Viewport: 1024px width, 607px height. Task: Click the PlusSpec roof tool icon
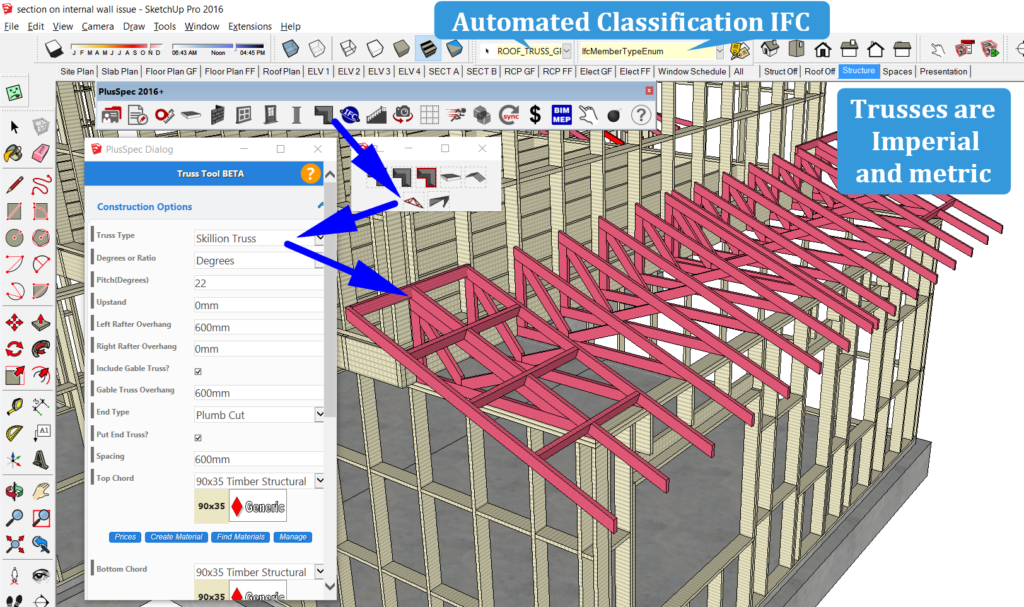[x=323, y=115]
